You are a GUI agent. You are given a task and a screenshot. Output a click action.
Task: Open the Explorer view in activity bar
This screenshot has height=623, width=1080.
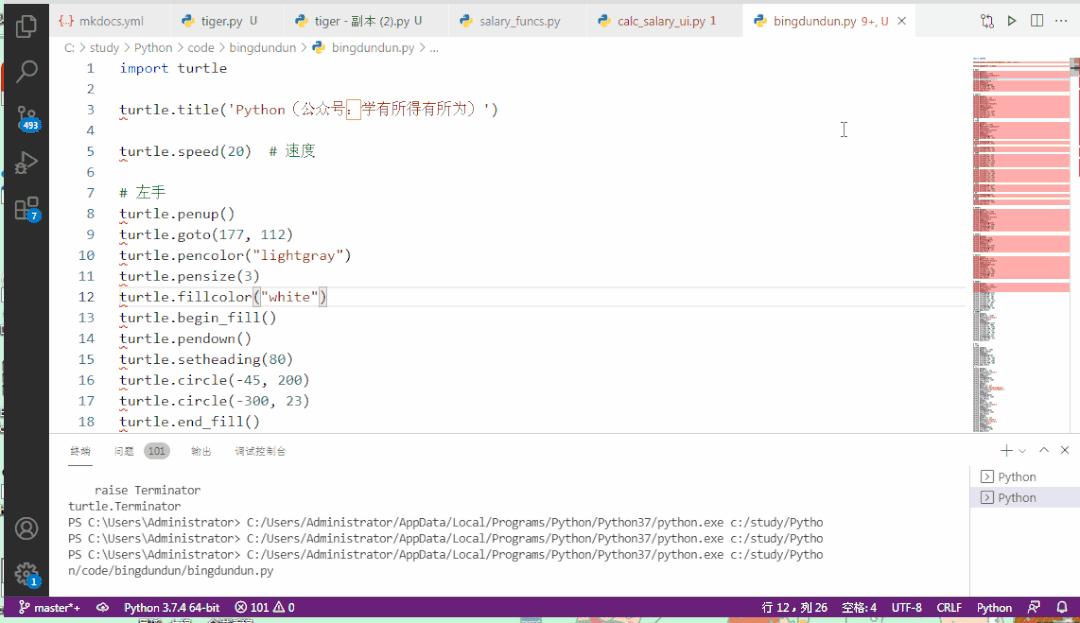[26, 25]
